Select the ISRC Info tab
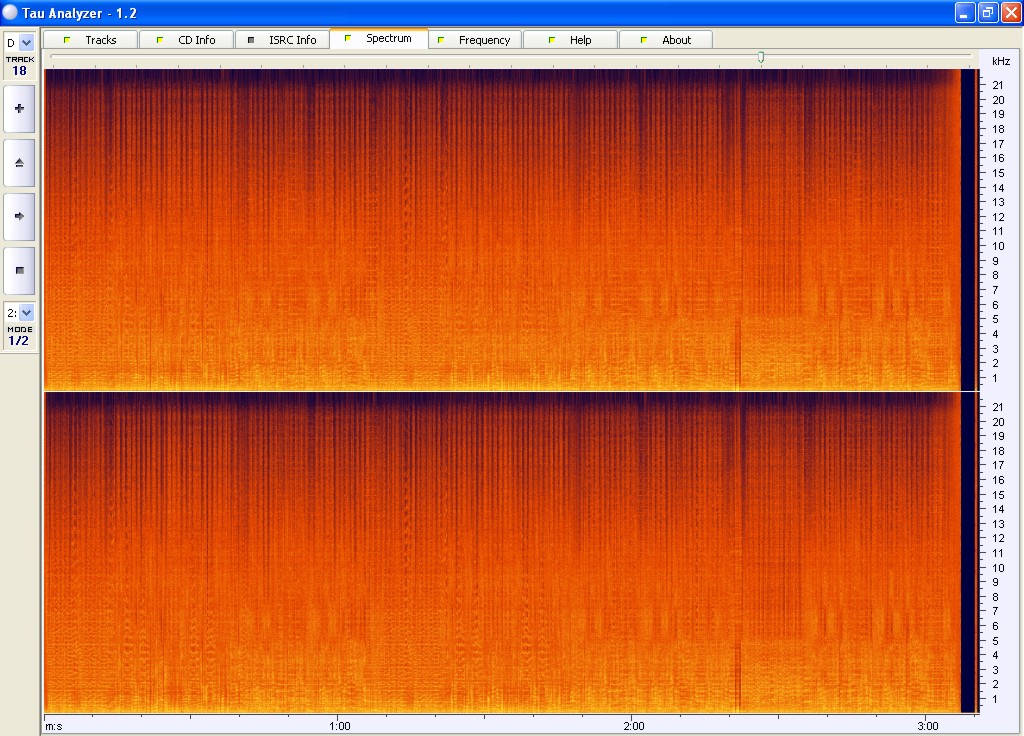The image size is (1024, 736). (x=282, y=40)
